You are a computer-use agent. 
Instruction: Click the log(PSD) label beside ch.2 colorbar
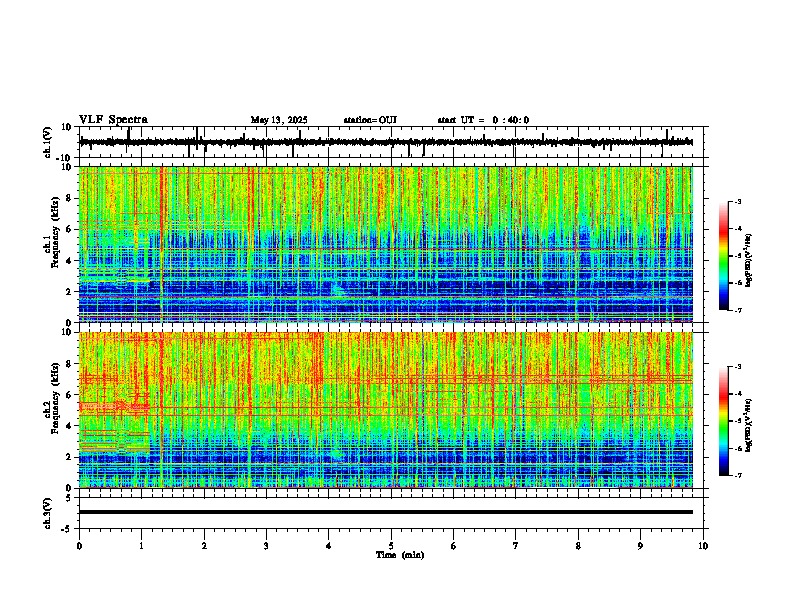[748, 425]
